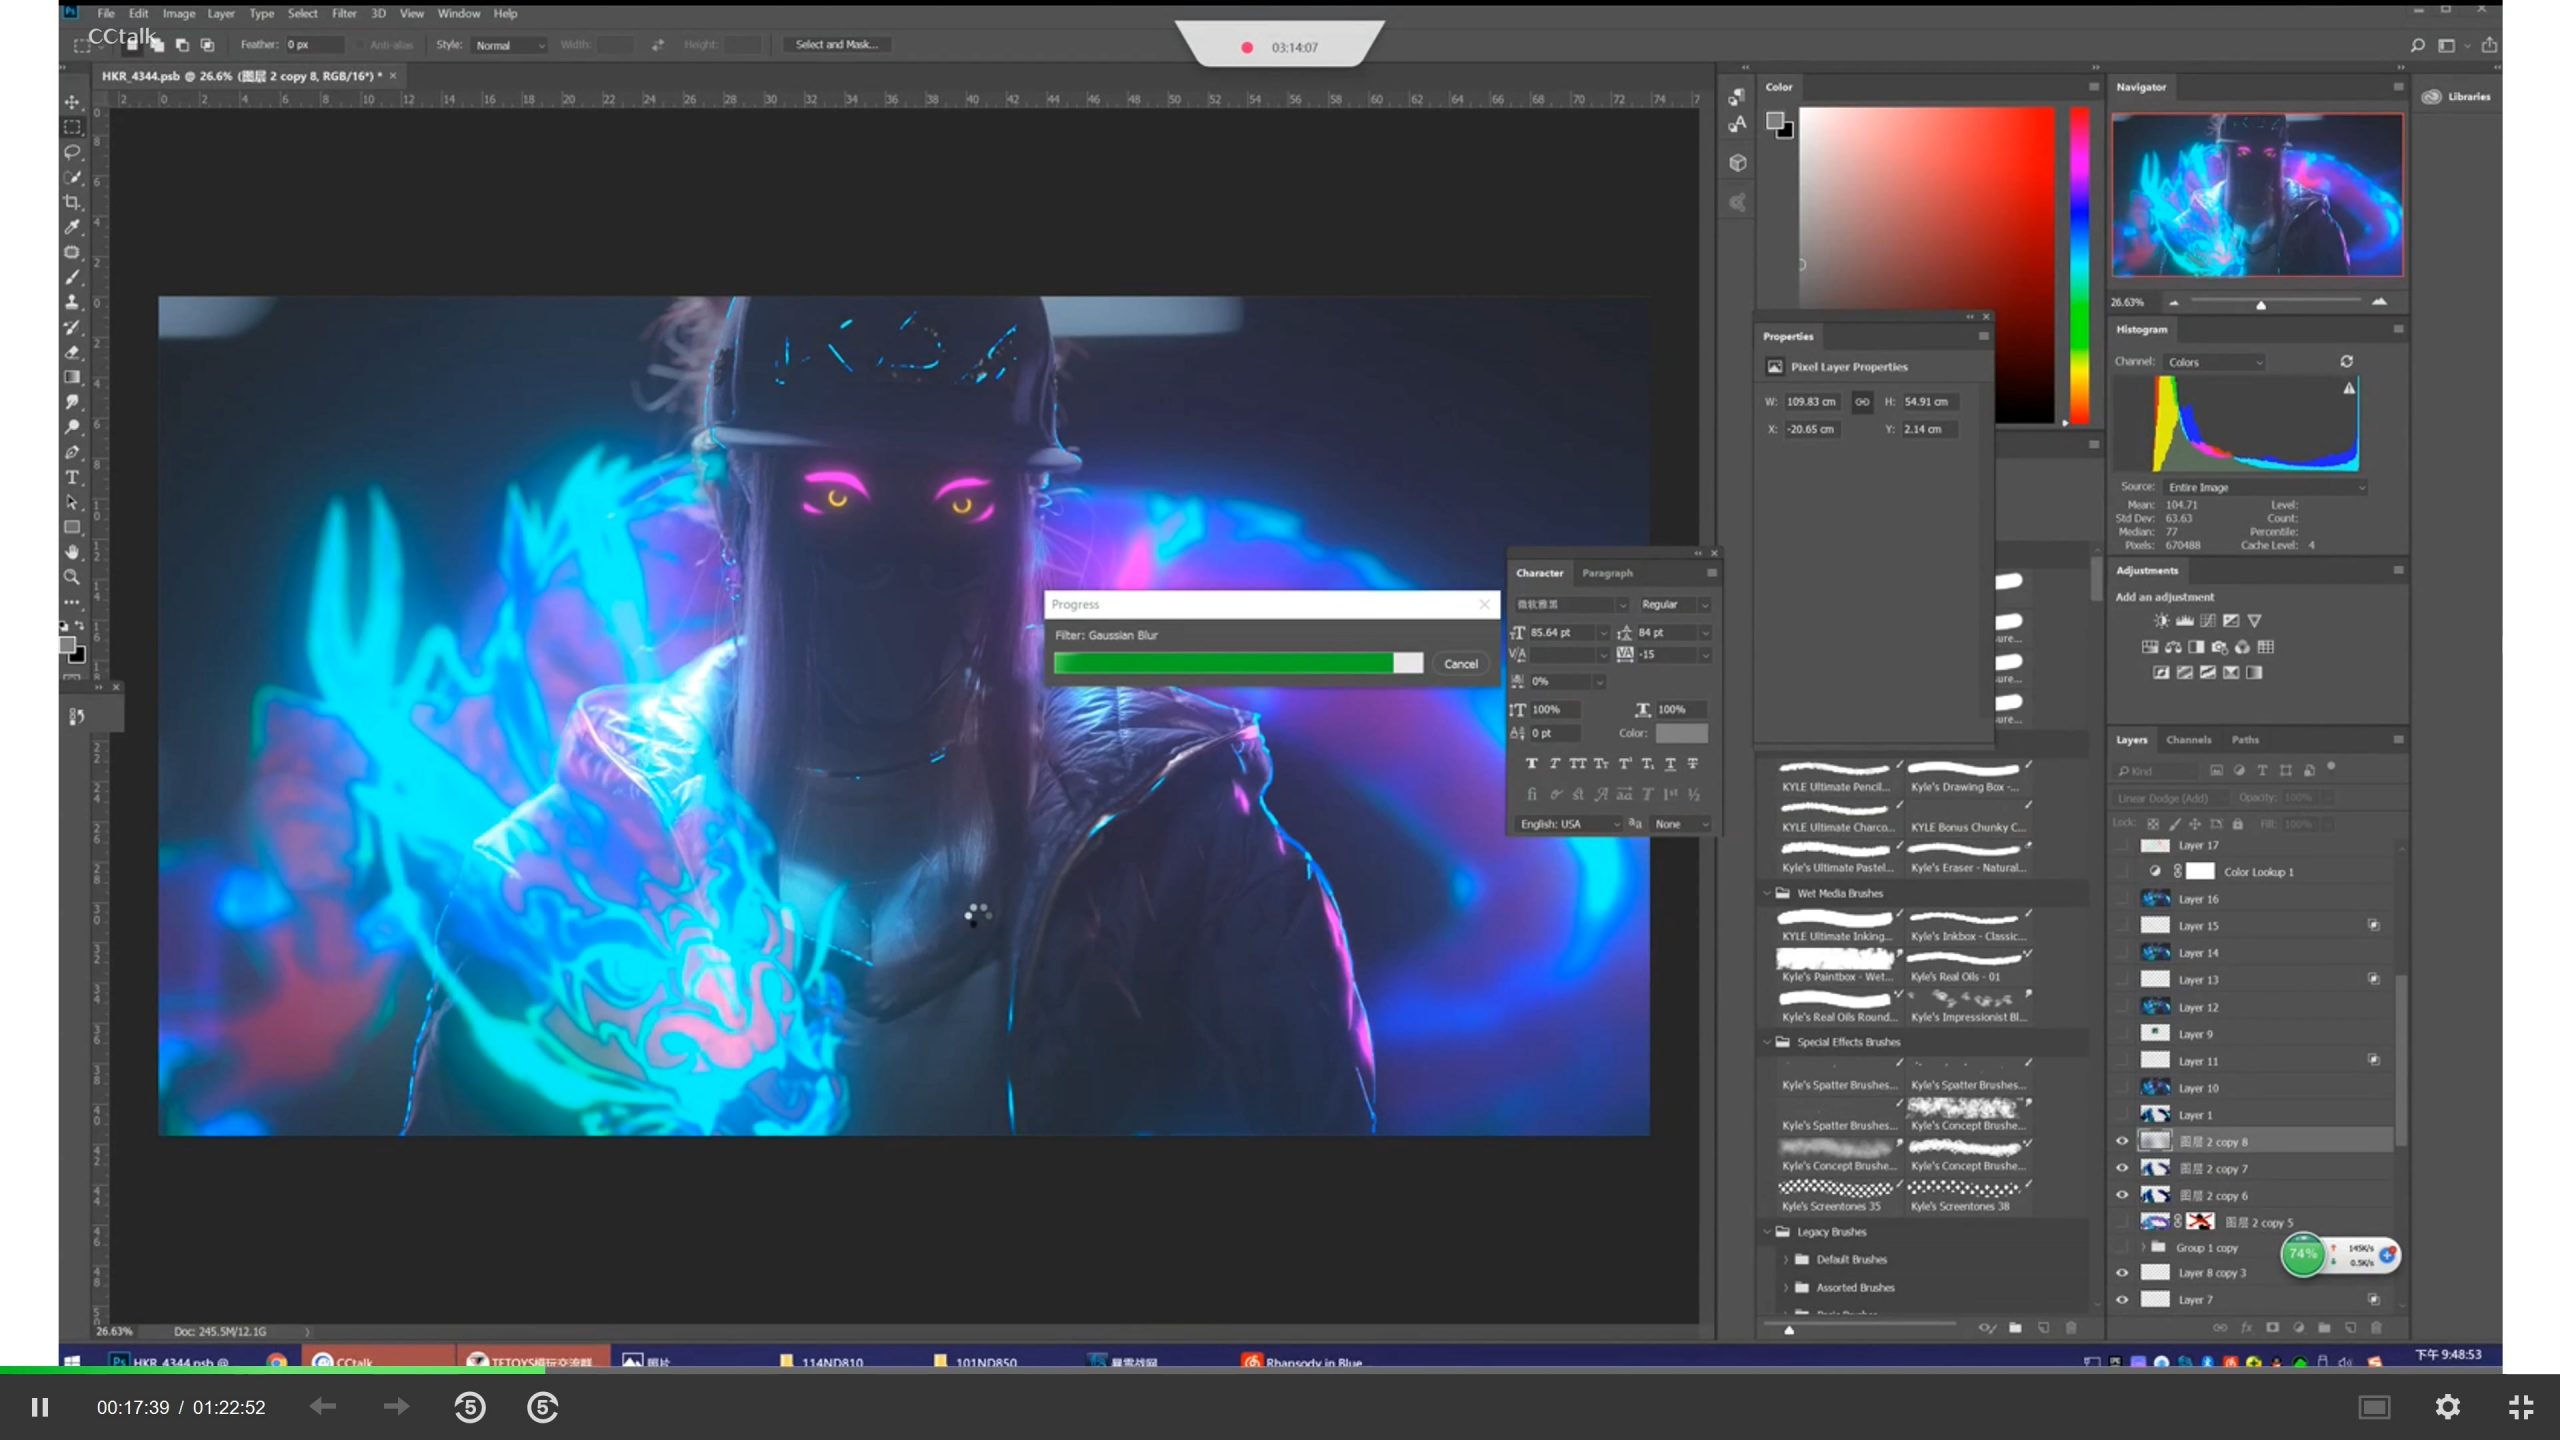This screenshot has width=2560, height=1440.
Task: Open the Histogram Source dropdown
Action: (x=2265, y=487)
